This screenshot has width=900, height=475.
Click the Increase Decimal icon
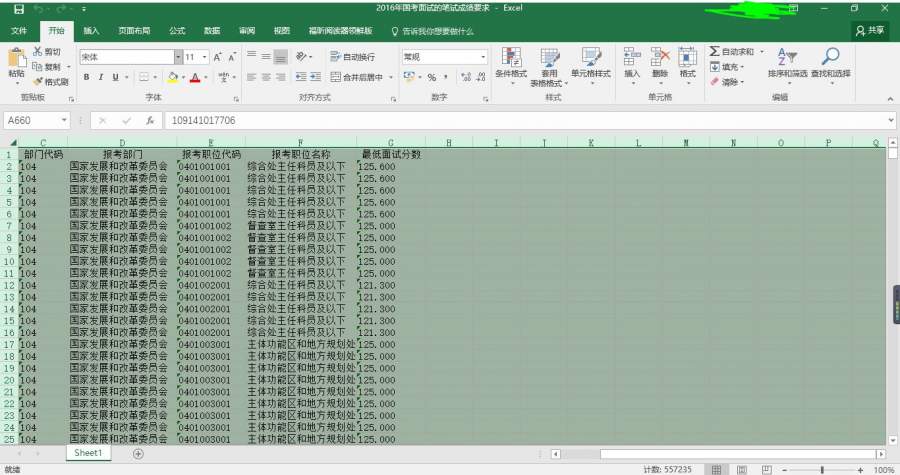[465, 77]
